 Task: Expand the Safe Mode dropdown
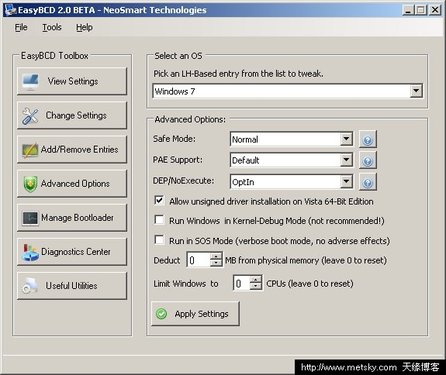tap(346, 139)
